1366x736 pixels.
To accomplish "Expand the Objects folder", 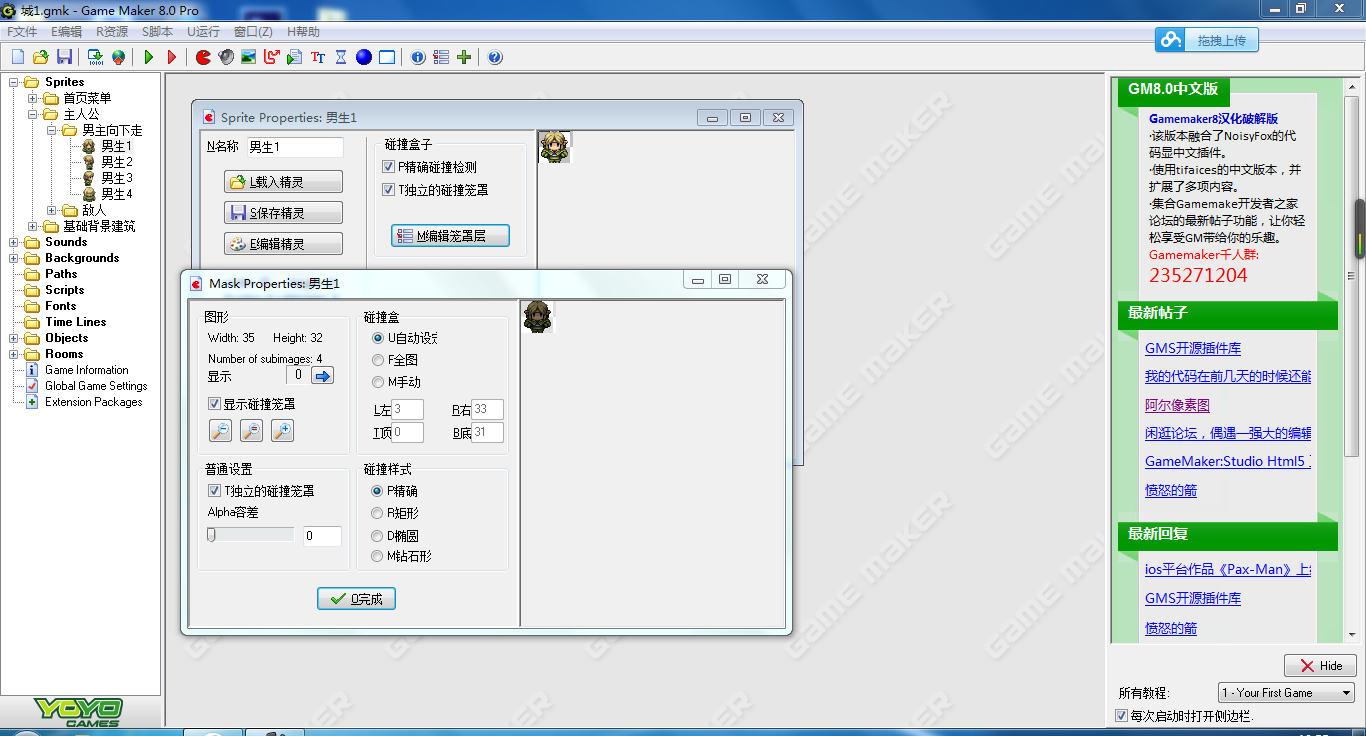I will 14,338.
